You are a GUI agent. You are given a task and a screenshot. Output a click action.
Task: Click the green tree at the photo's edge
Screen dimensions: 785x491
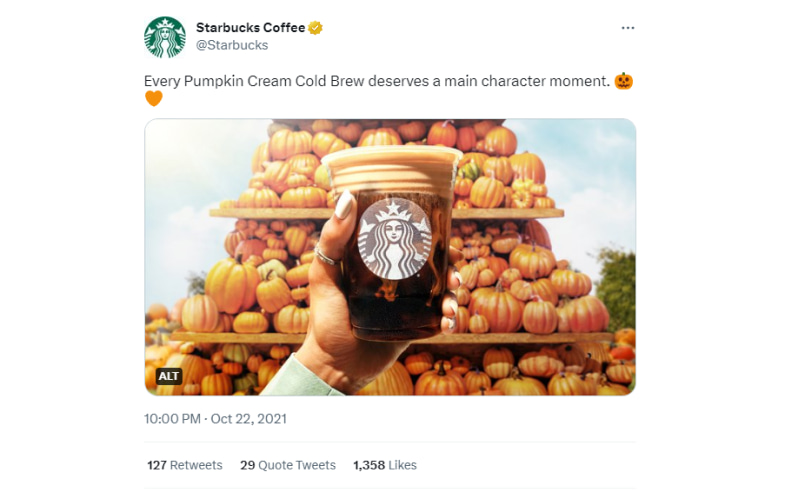618,290
